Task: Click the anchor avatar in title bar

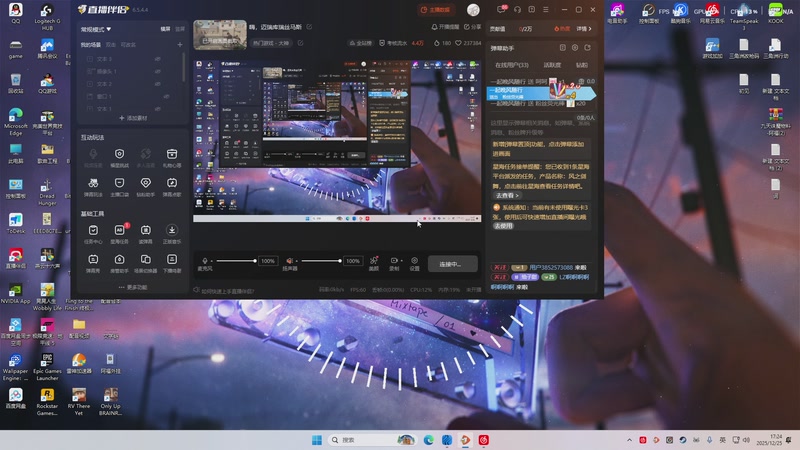Action: tap(473, 10)
